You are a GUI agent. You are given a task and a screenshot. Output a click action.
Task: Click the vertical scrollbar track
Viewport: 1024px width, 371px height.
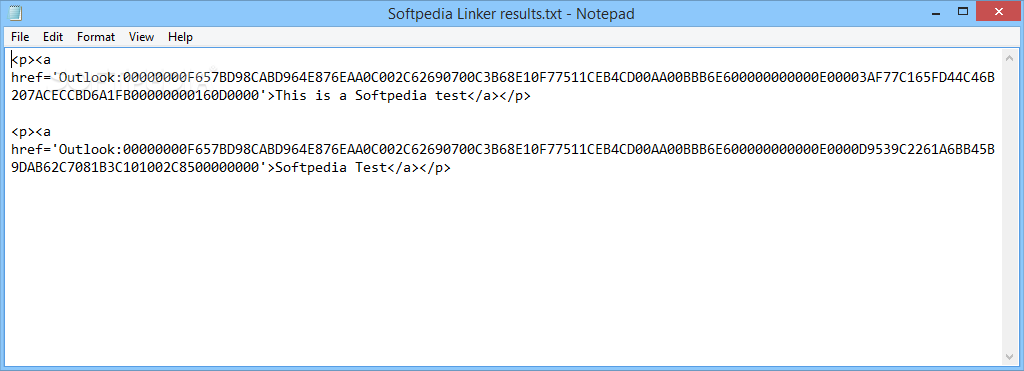pyautogui.click(x=1010, y=206)
